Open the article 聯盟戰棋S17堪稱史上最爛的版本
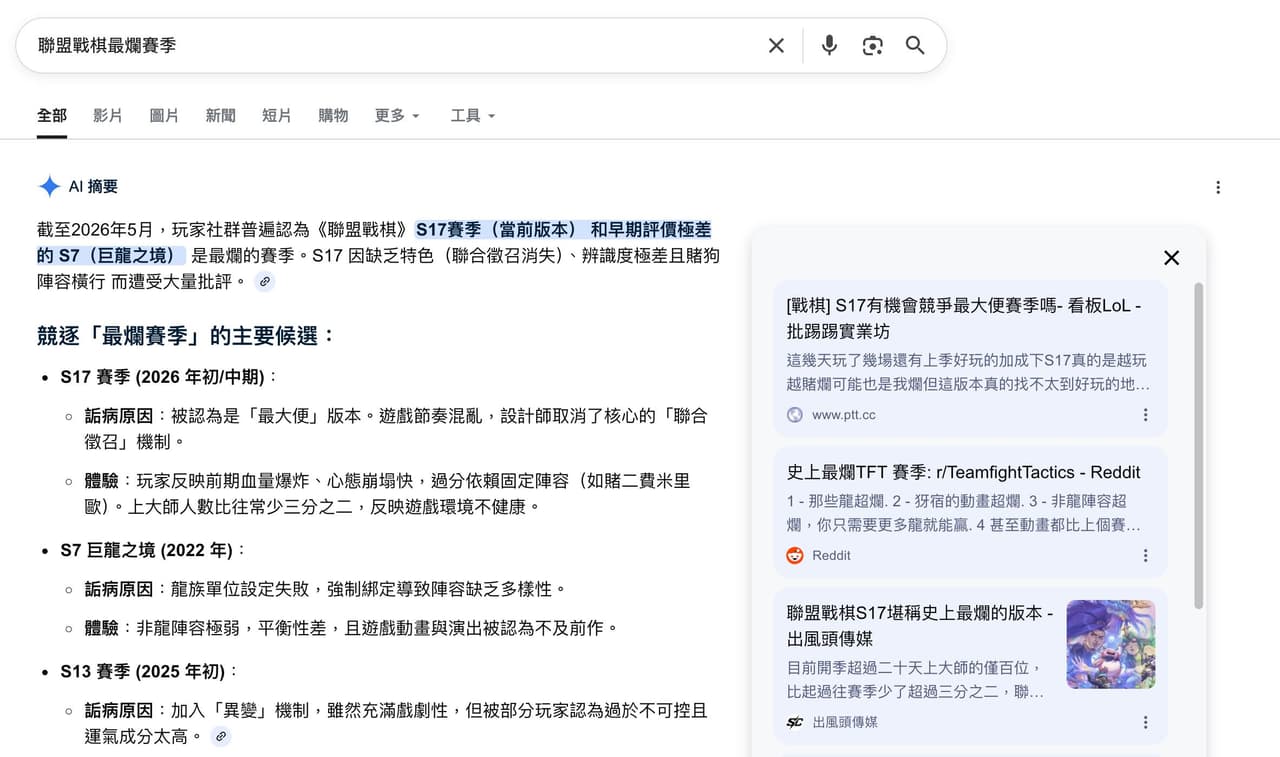This screenshot has height=757, width=1280. (920, 625)
